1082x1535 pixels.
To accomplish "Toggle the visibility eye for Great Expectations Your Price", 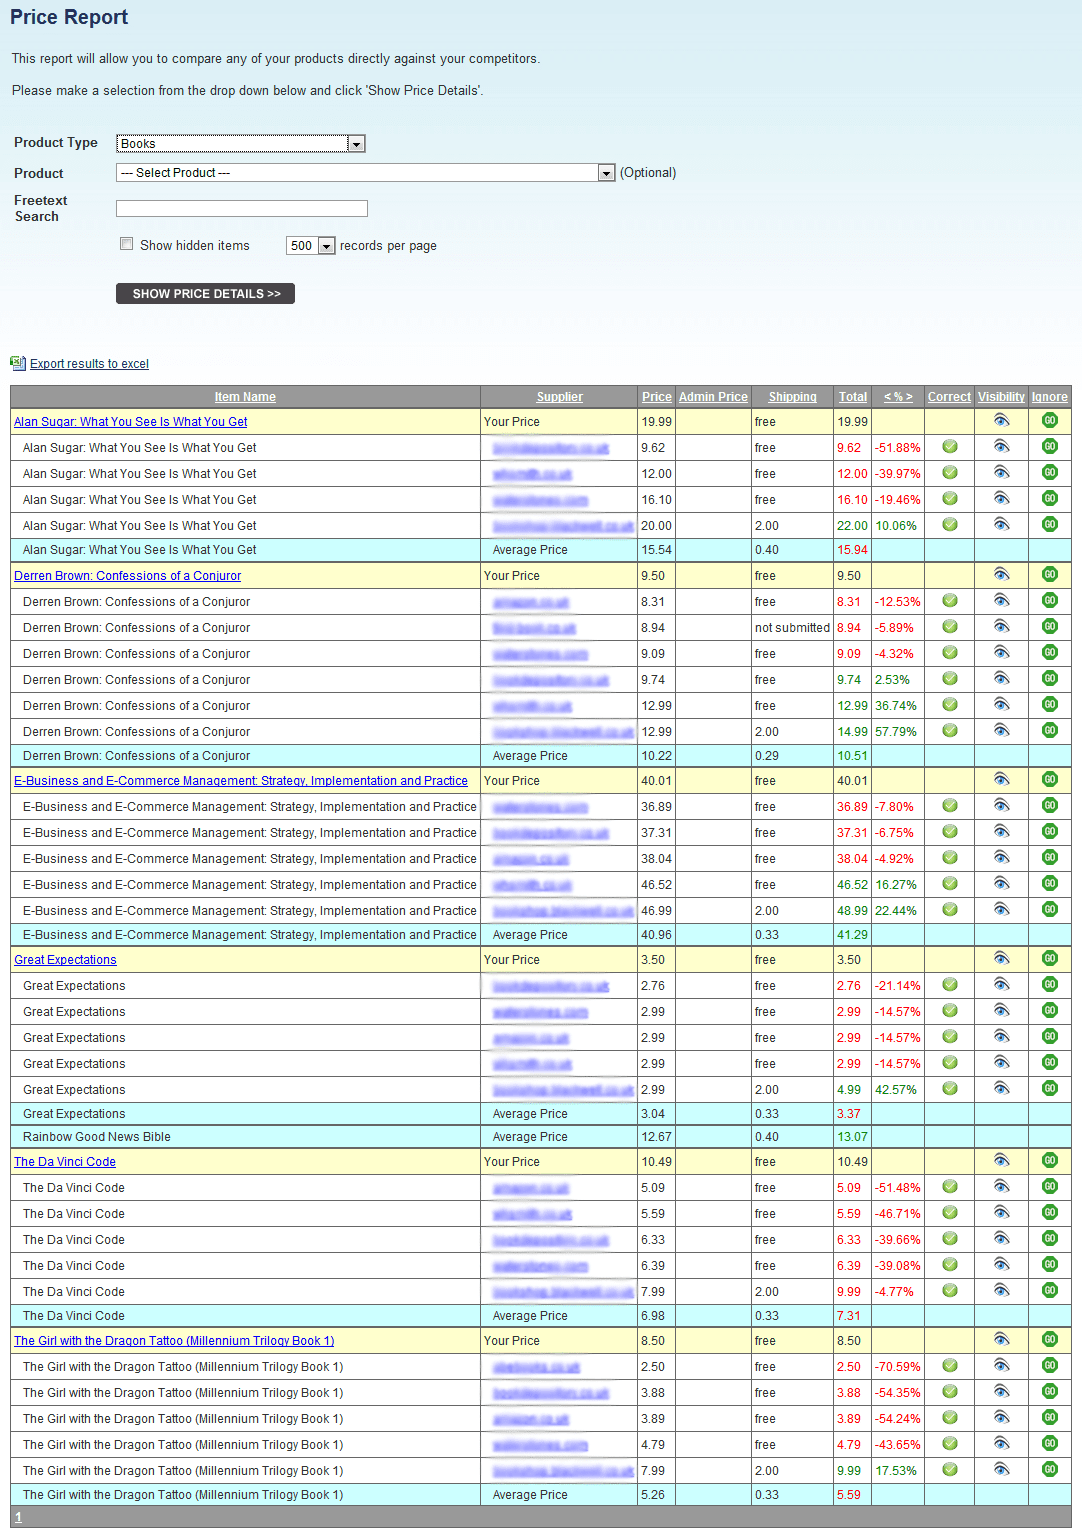I will [x=1001, y=957].
